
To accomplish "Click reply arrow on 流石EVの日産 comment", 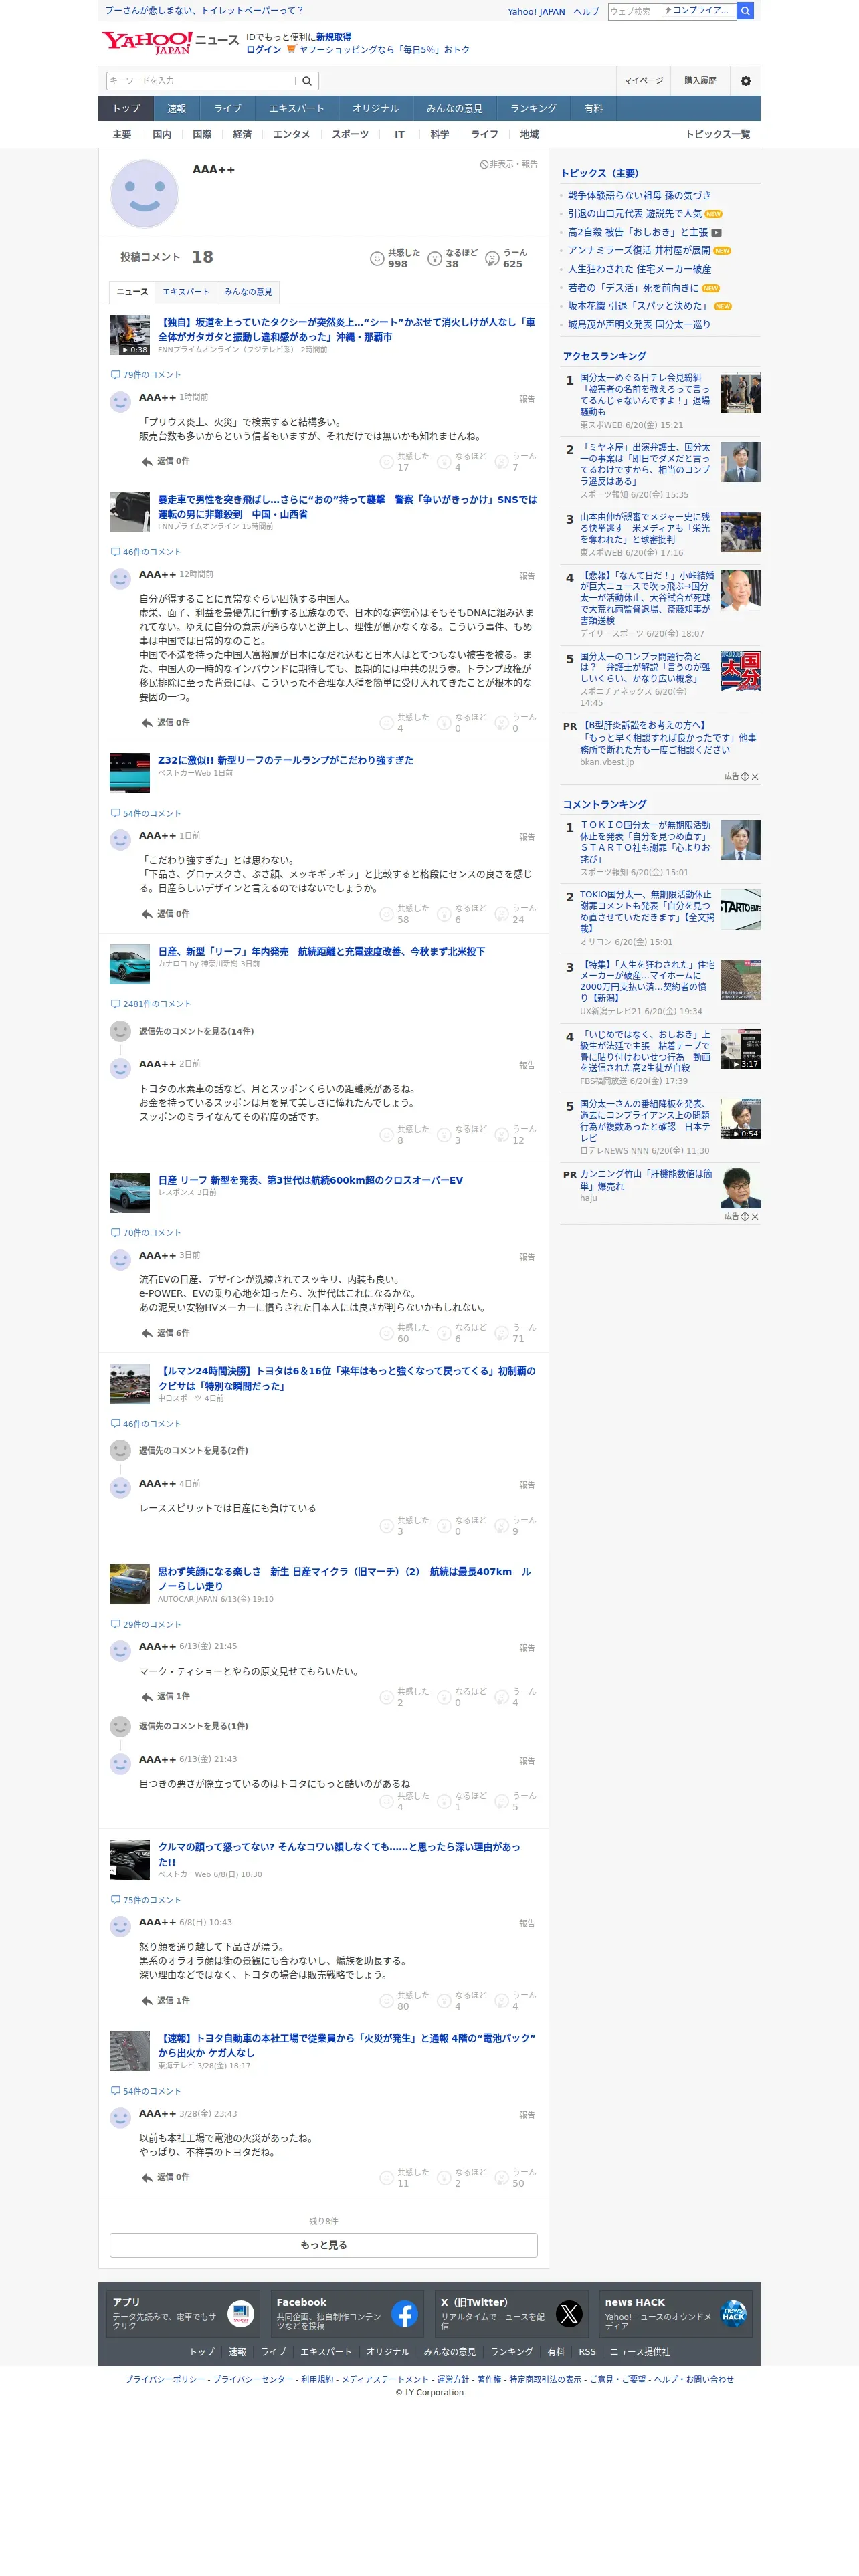I will point(147,1333).
